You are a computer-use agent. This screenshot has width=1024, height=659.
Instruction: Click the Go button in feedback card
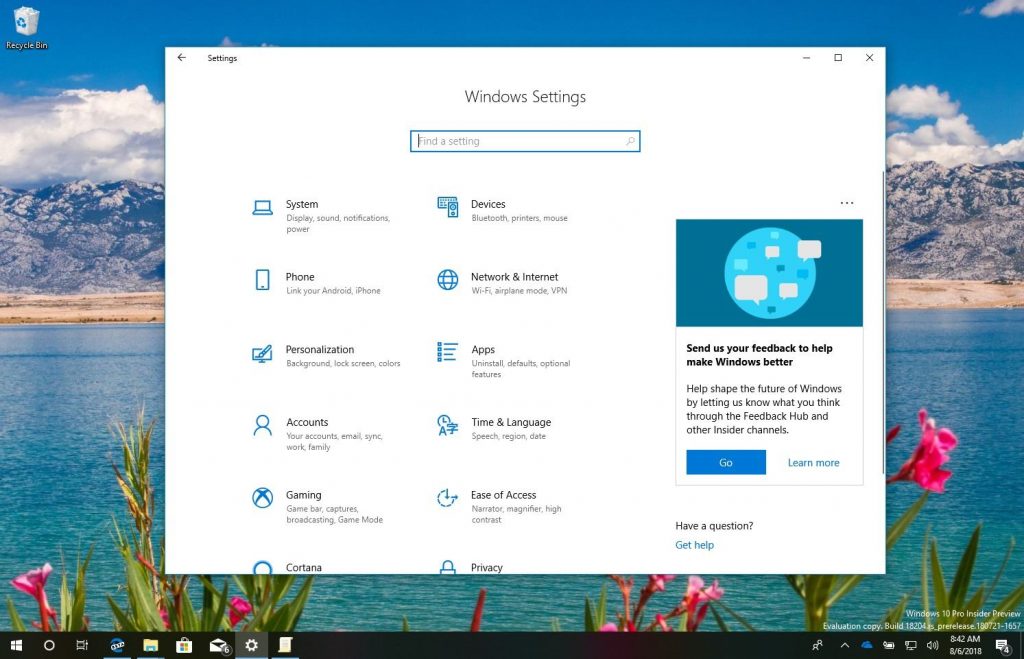click(x=725, y=463)
